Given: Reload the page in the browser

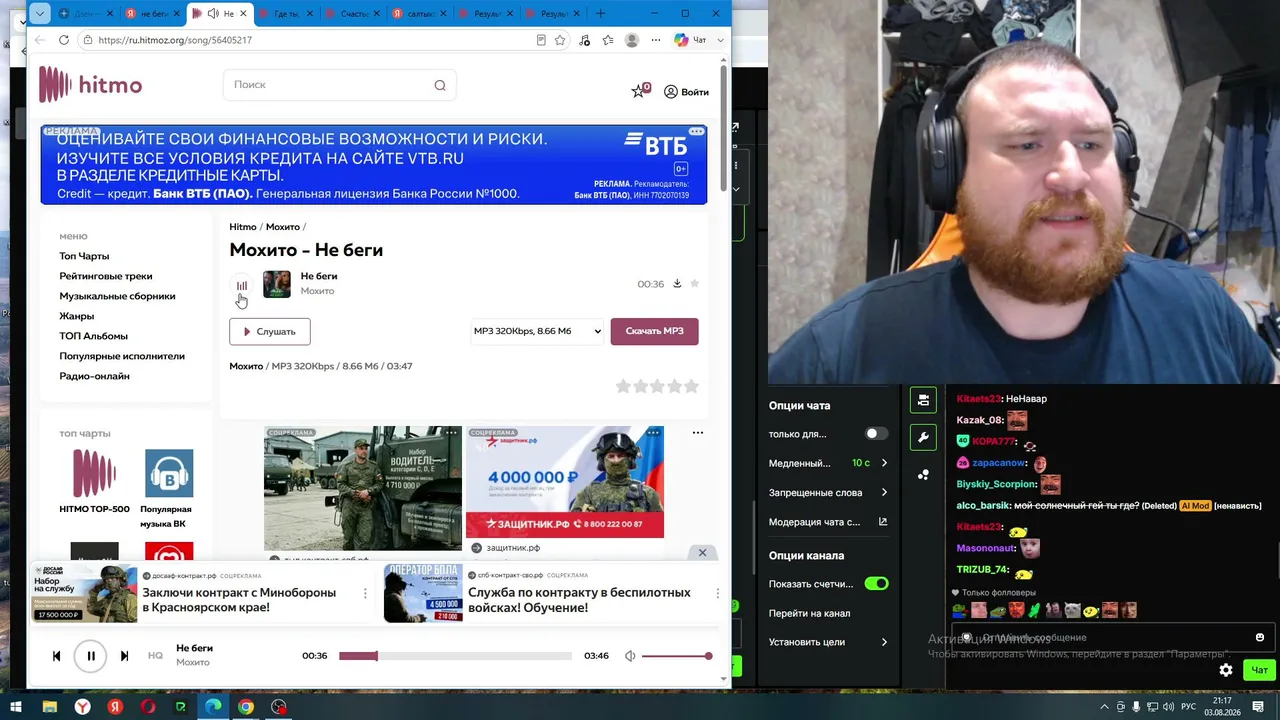Looking at the screenshot, I should (64, 40).
